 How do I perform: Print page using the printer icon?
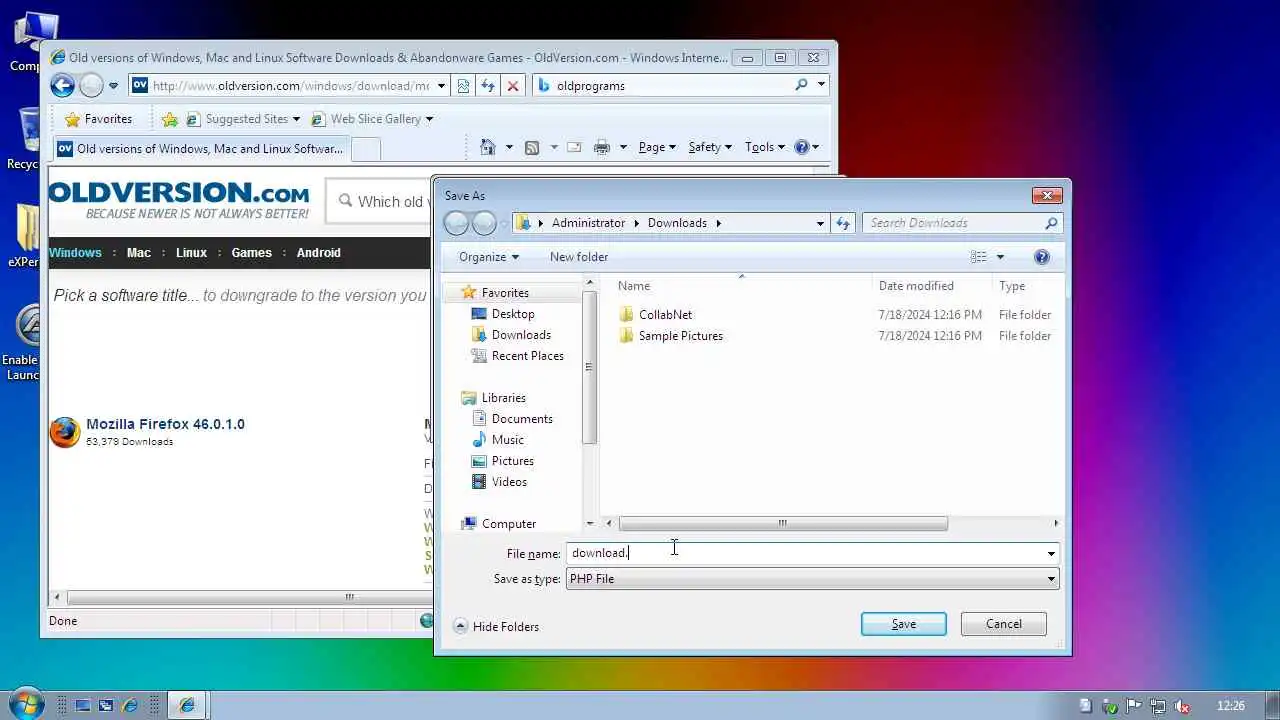point(601,147)
